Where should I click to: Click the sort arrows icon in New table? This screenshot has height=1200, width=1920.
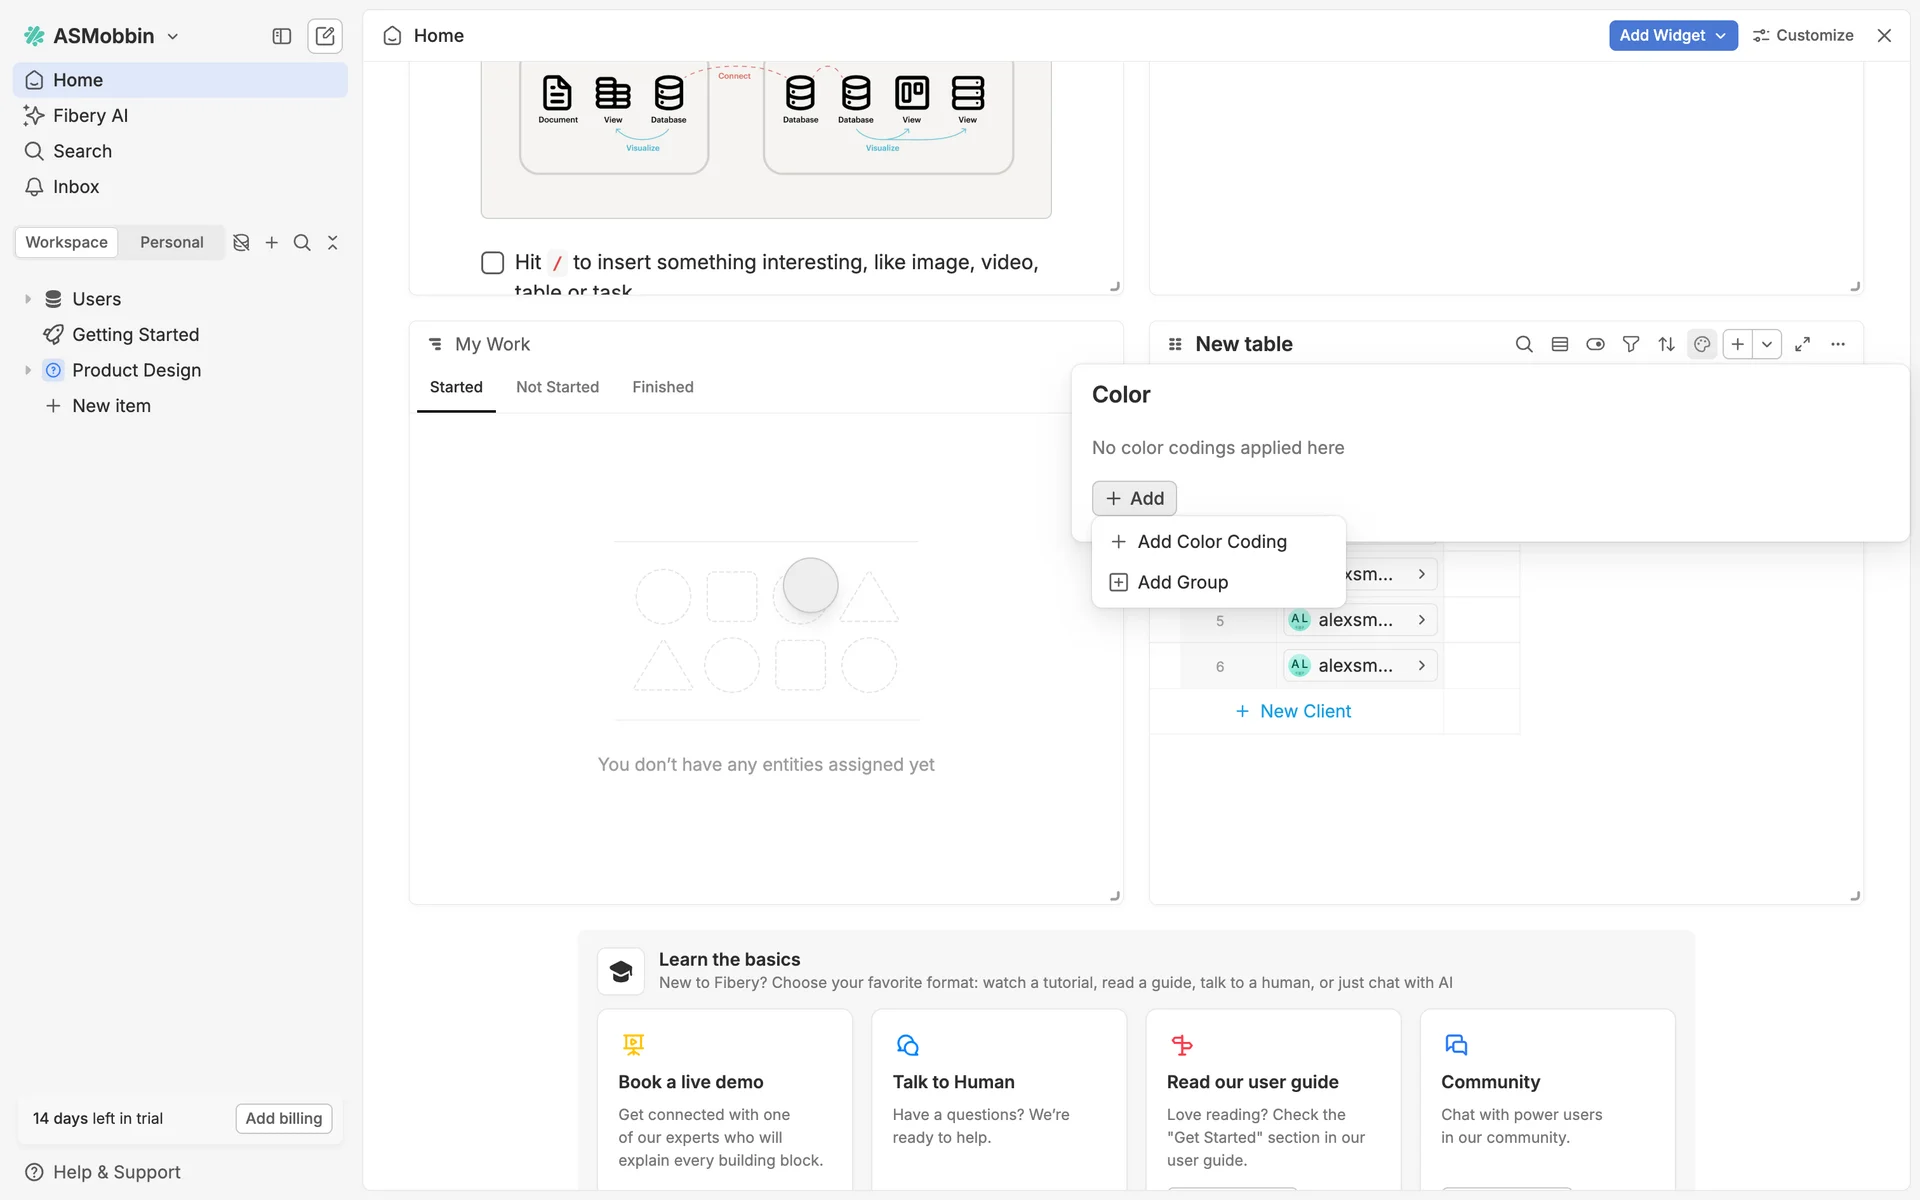tap(1666, 344)
